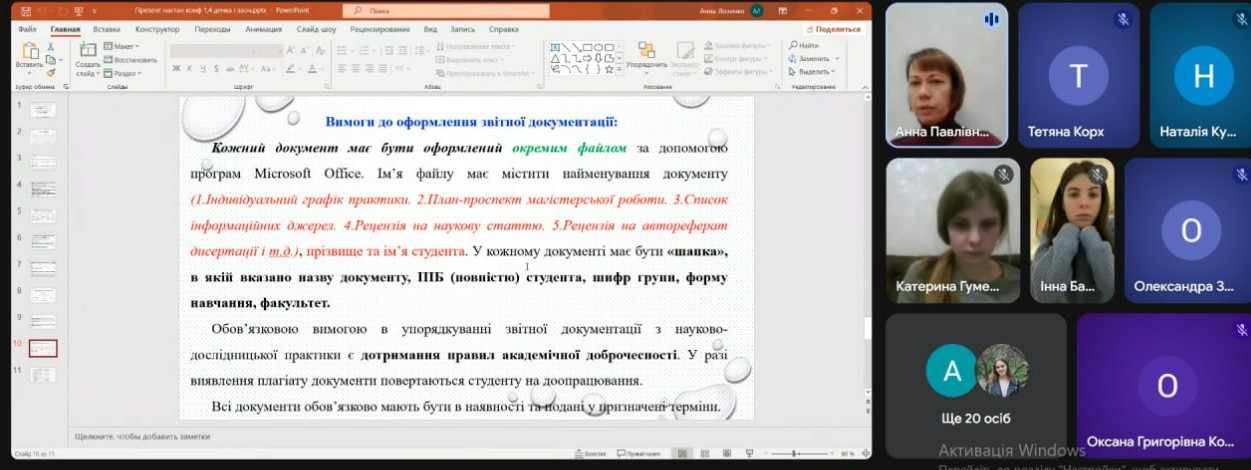1251x470 pixels.
Task: Open the Shape effects (Эффекты фигуры) dropdown
Action: 736,71
